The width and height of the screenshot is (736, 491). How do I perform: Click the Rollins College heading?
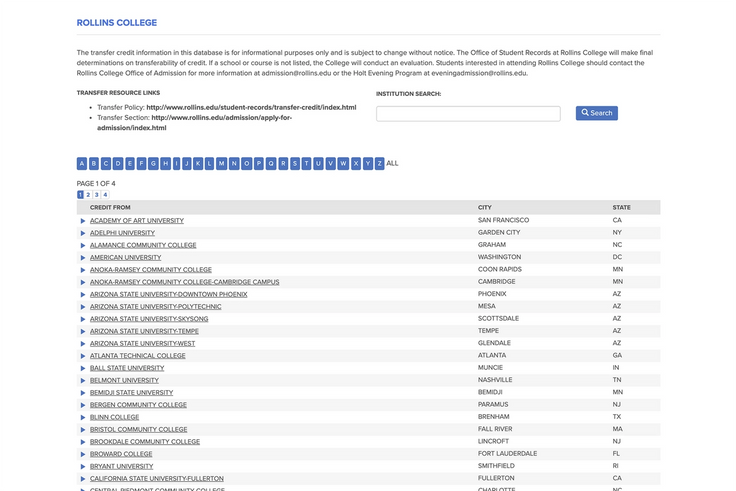click(117, 23)
